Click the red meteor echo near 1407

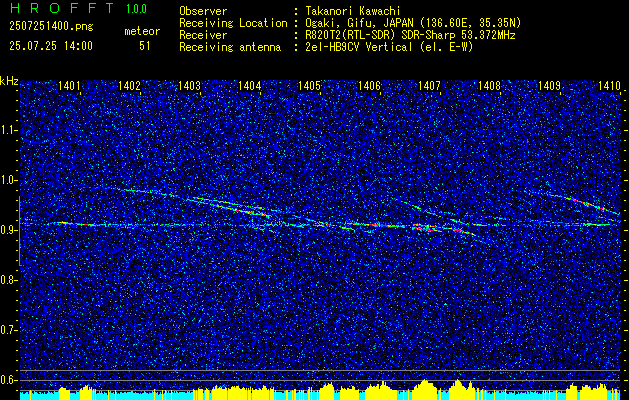tap(425, 228)
